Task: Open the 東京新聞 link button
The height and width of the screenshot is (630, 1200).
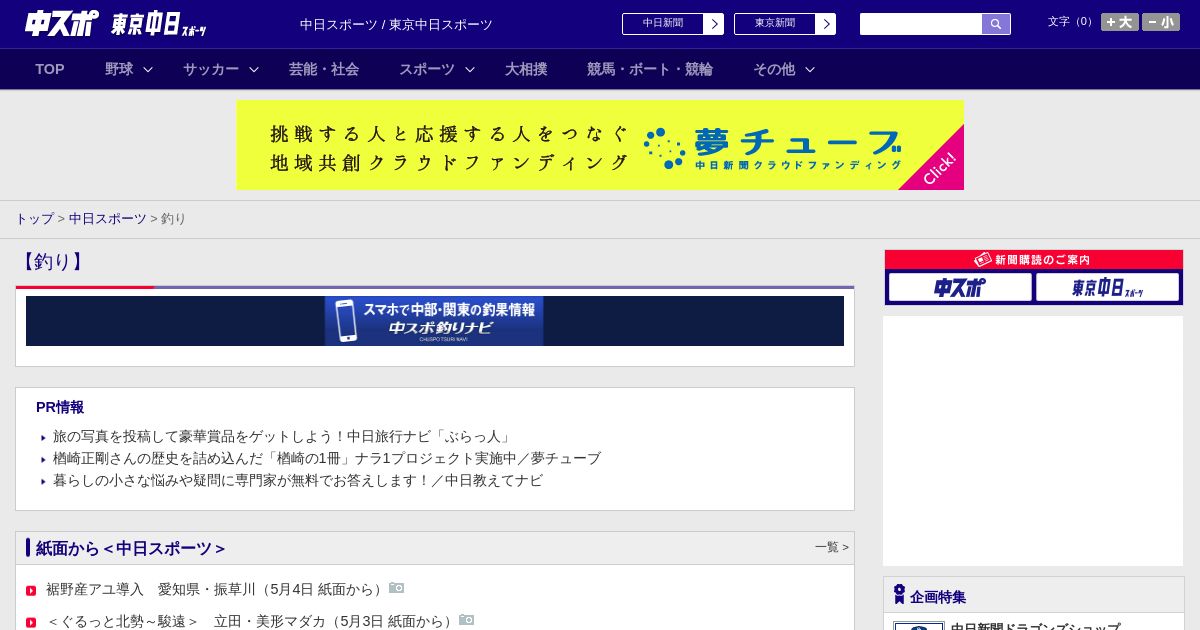Action: point(775,24)
